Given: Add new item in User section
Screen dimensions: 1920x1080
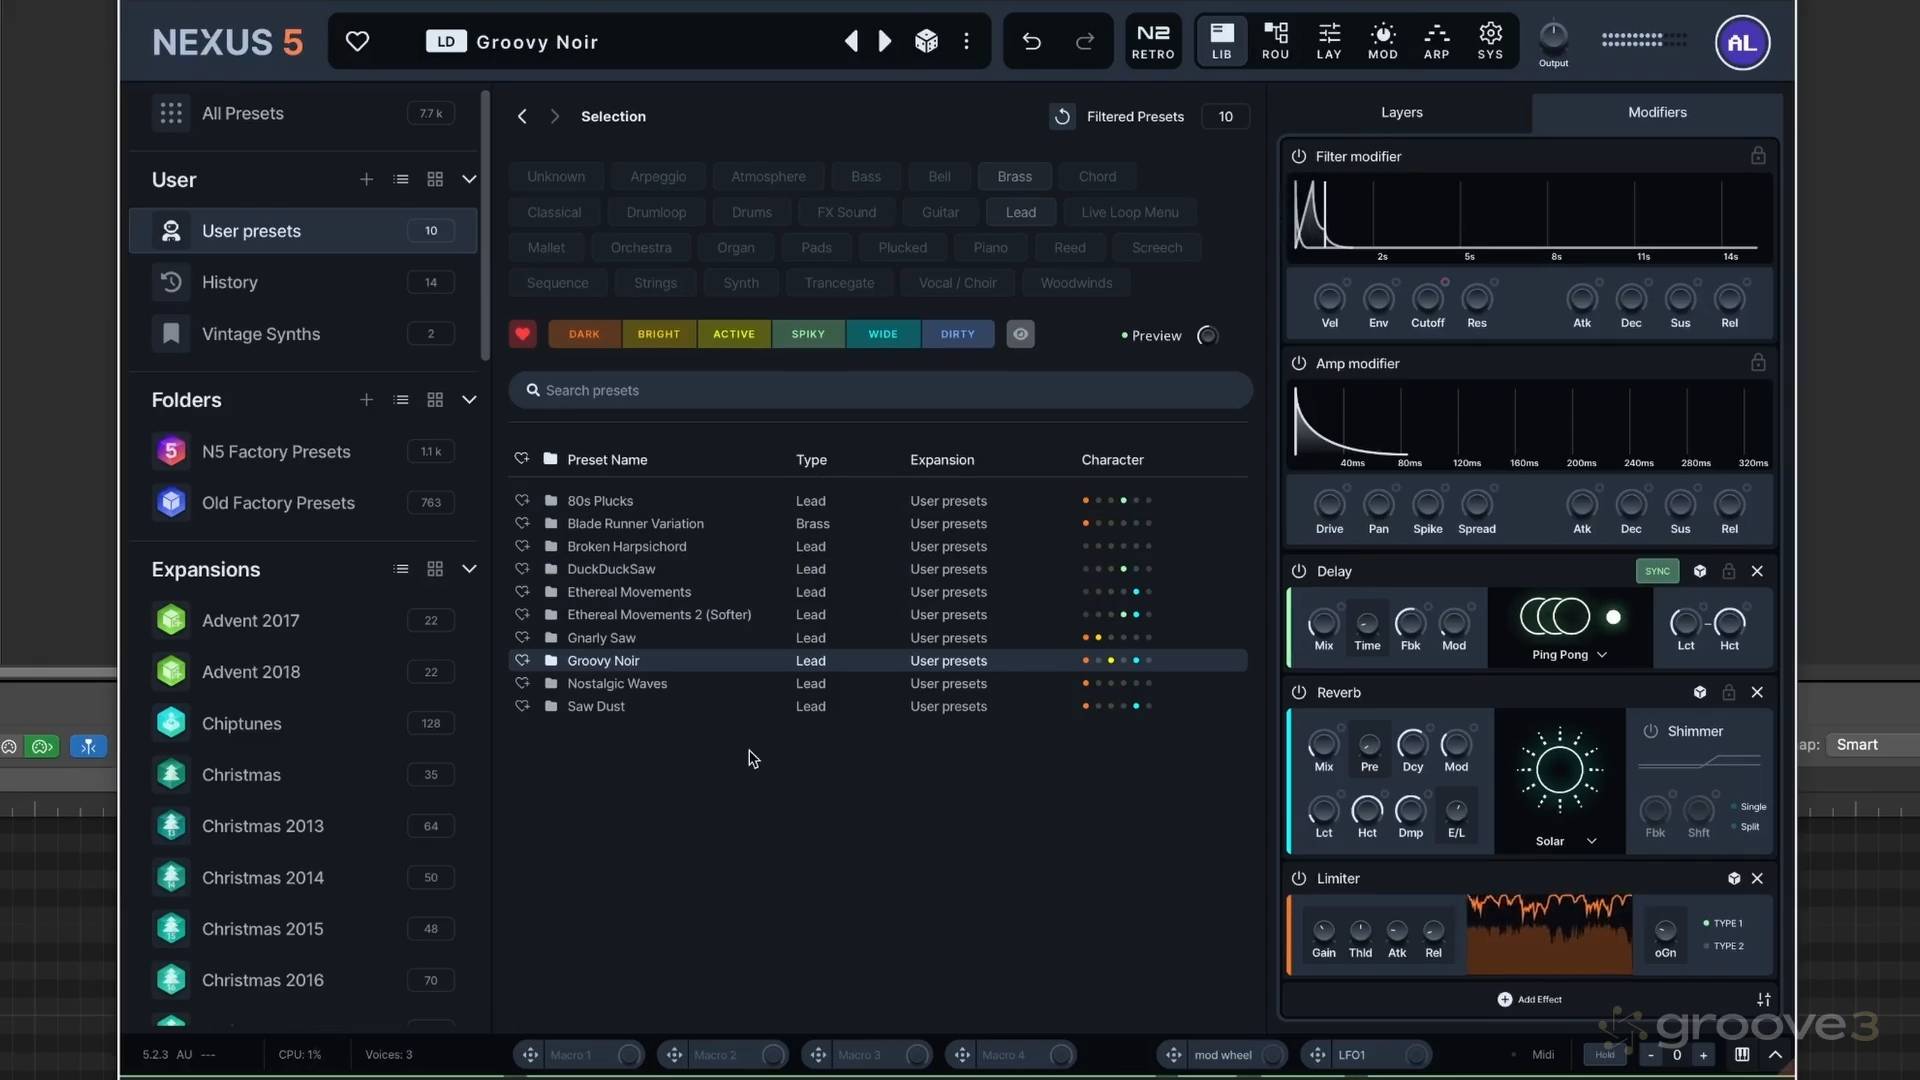Looking at the screenshot, I should 366,179.
